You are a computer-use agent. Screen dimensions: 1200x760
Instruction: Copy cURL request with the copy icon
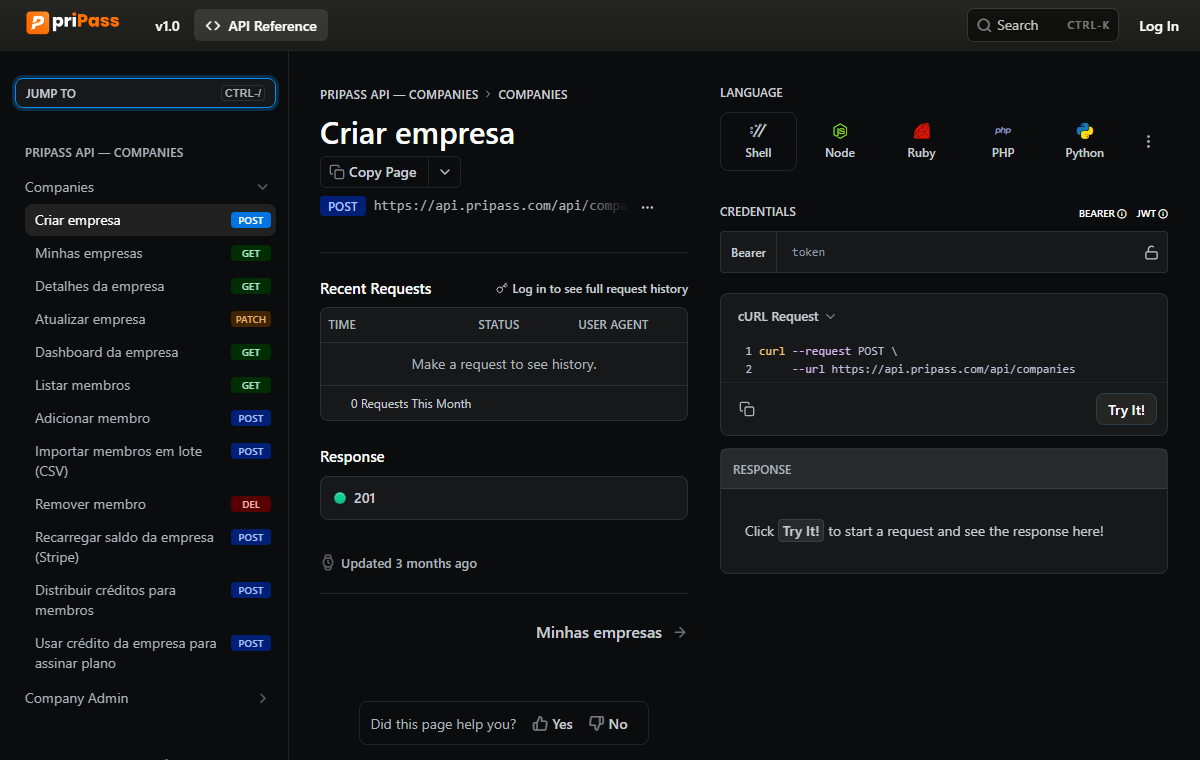click(x=747, y=409)
